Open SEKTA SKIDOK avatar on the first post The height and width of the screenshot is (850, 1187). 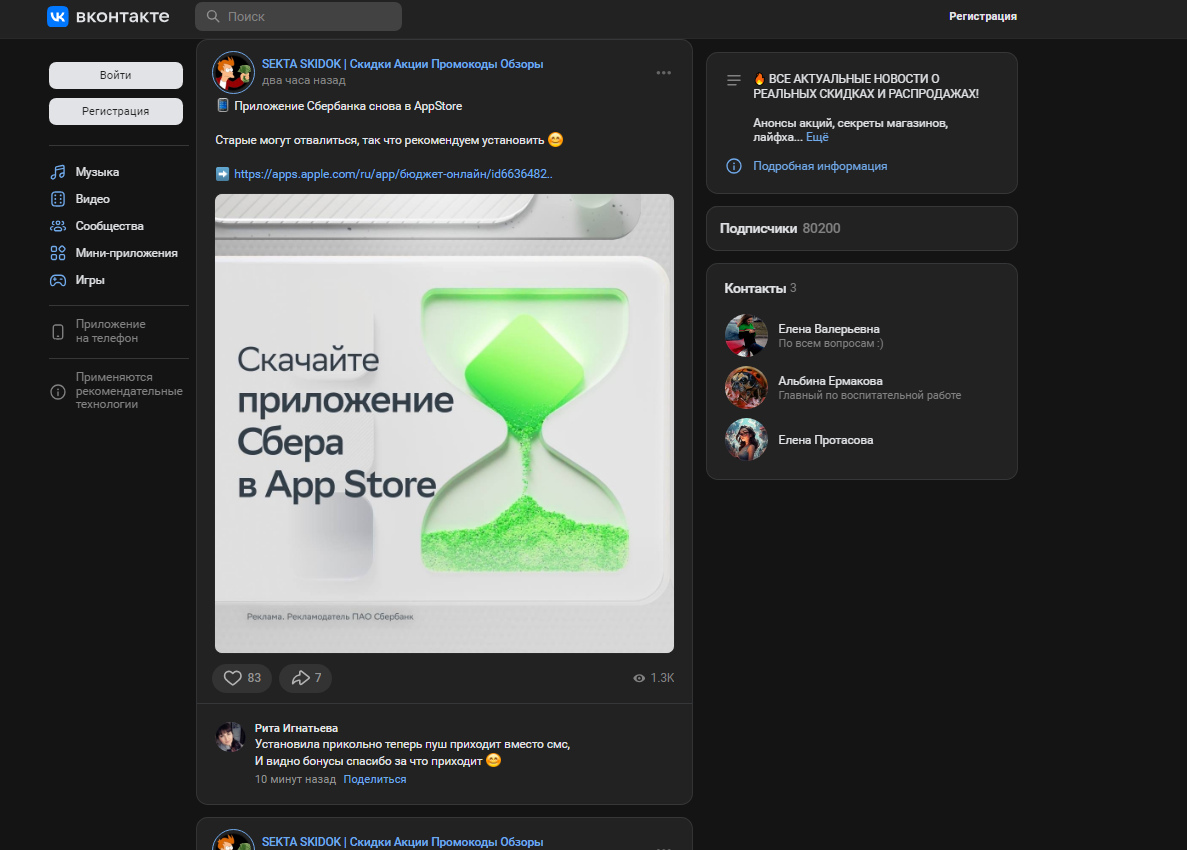[233, 72]
